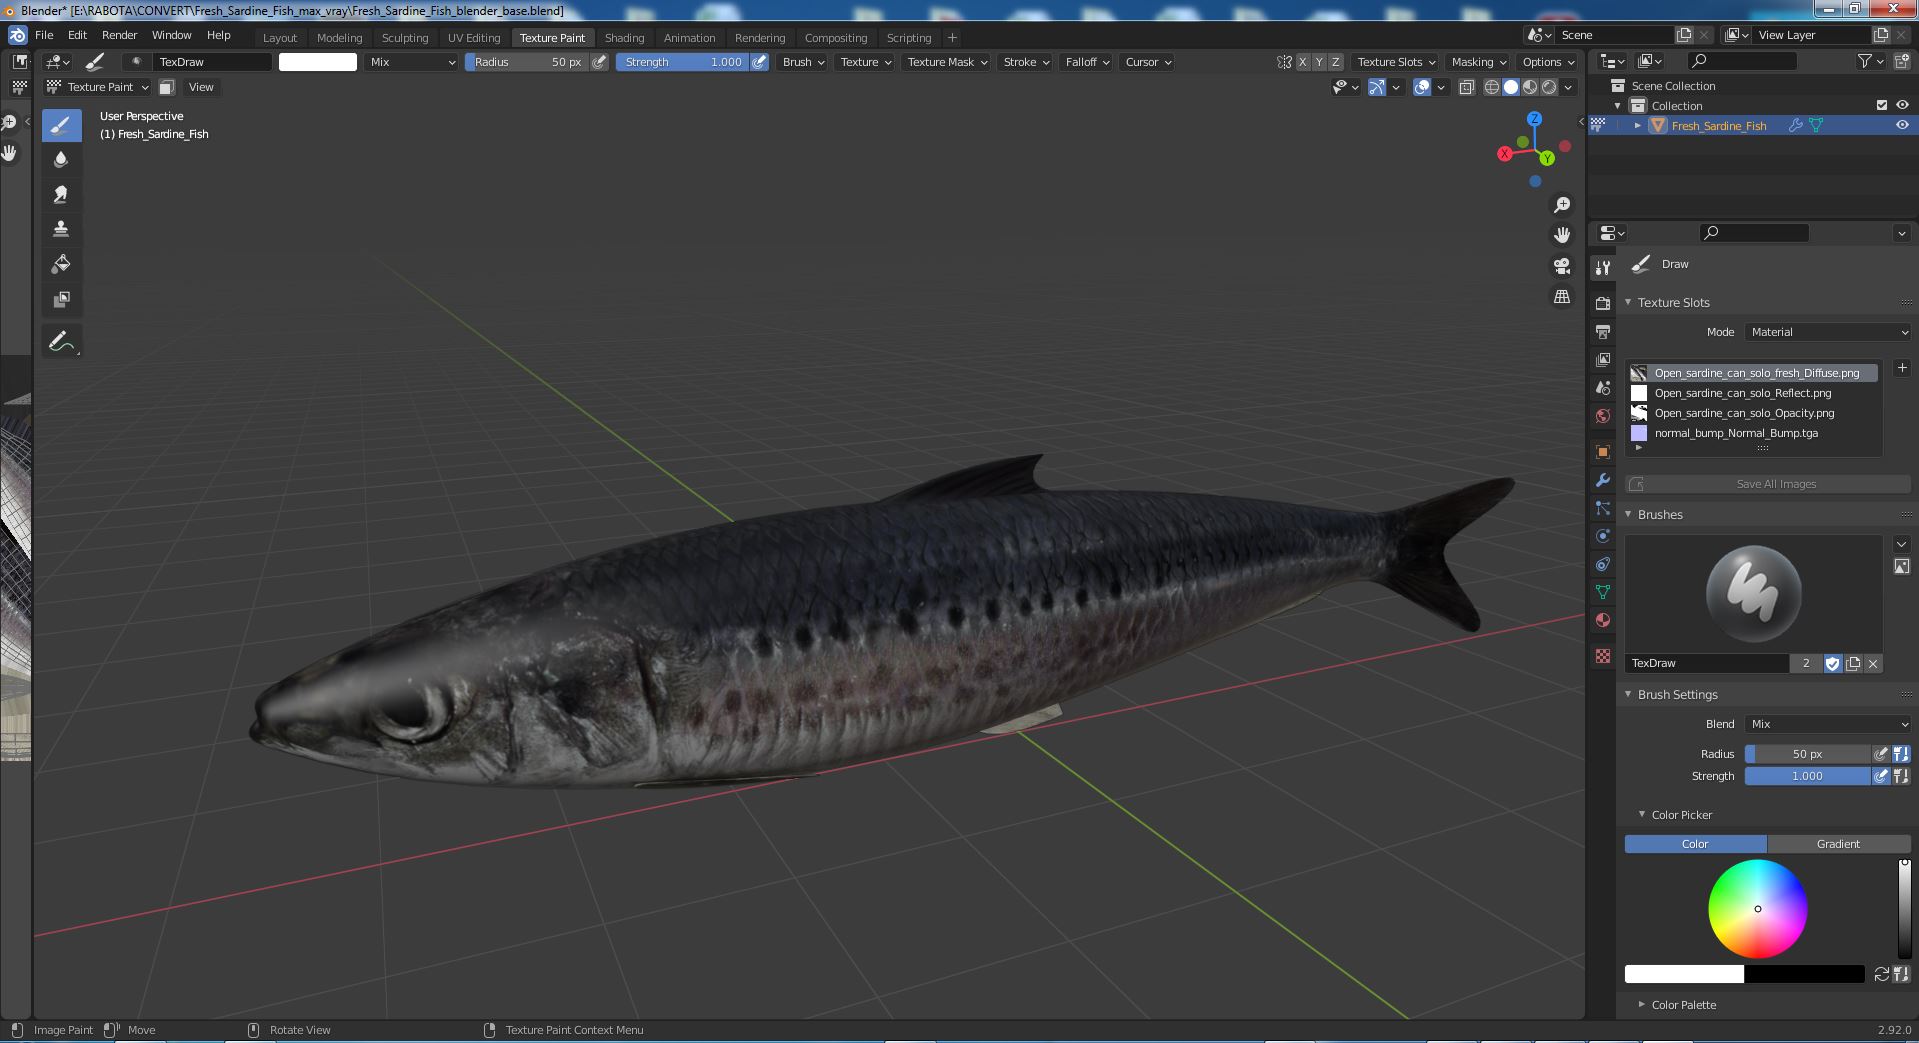This screenshot has height=1043, width=1919.
Task: Toggle radius pen pressure in header
Action: 599,62
